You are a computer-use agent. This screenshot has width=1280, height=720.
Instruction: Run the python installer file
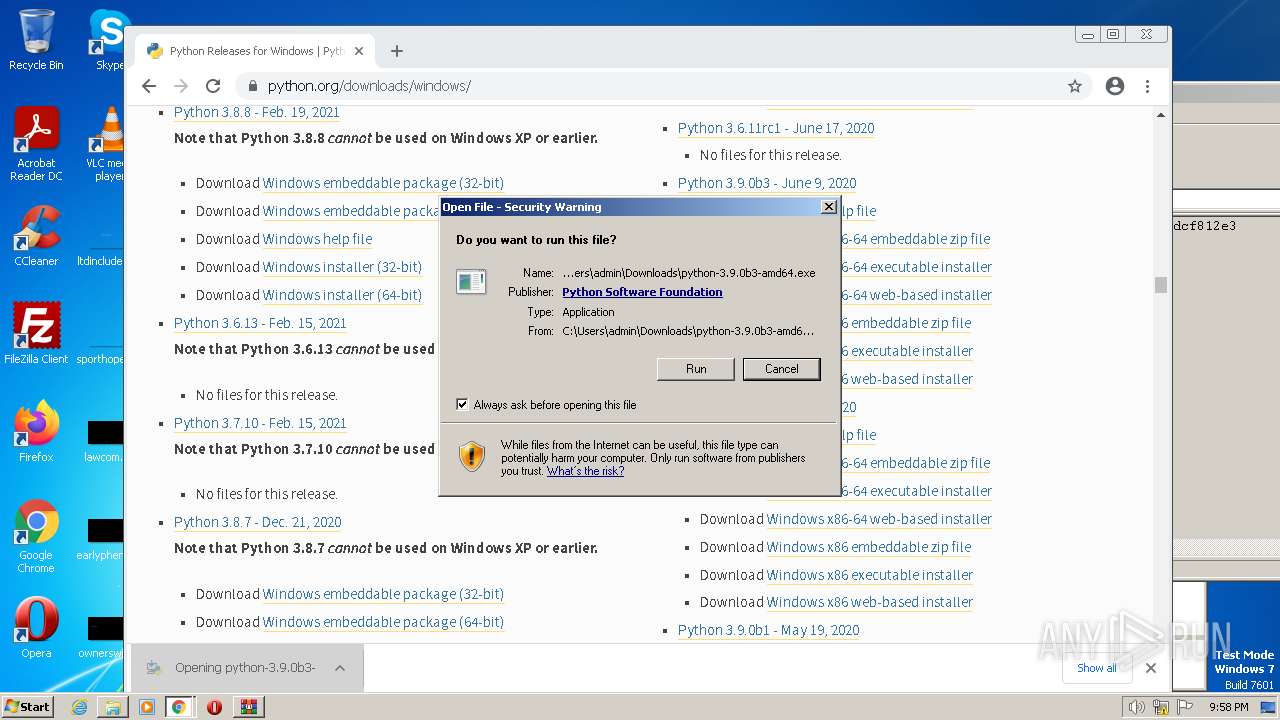click(x=696, y=369)
